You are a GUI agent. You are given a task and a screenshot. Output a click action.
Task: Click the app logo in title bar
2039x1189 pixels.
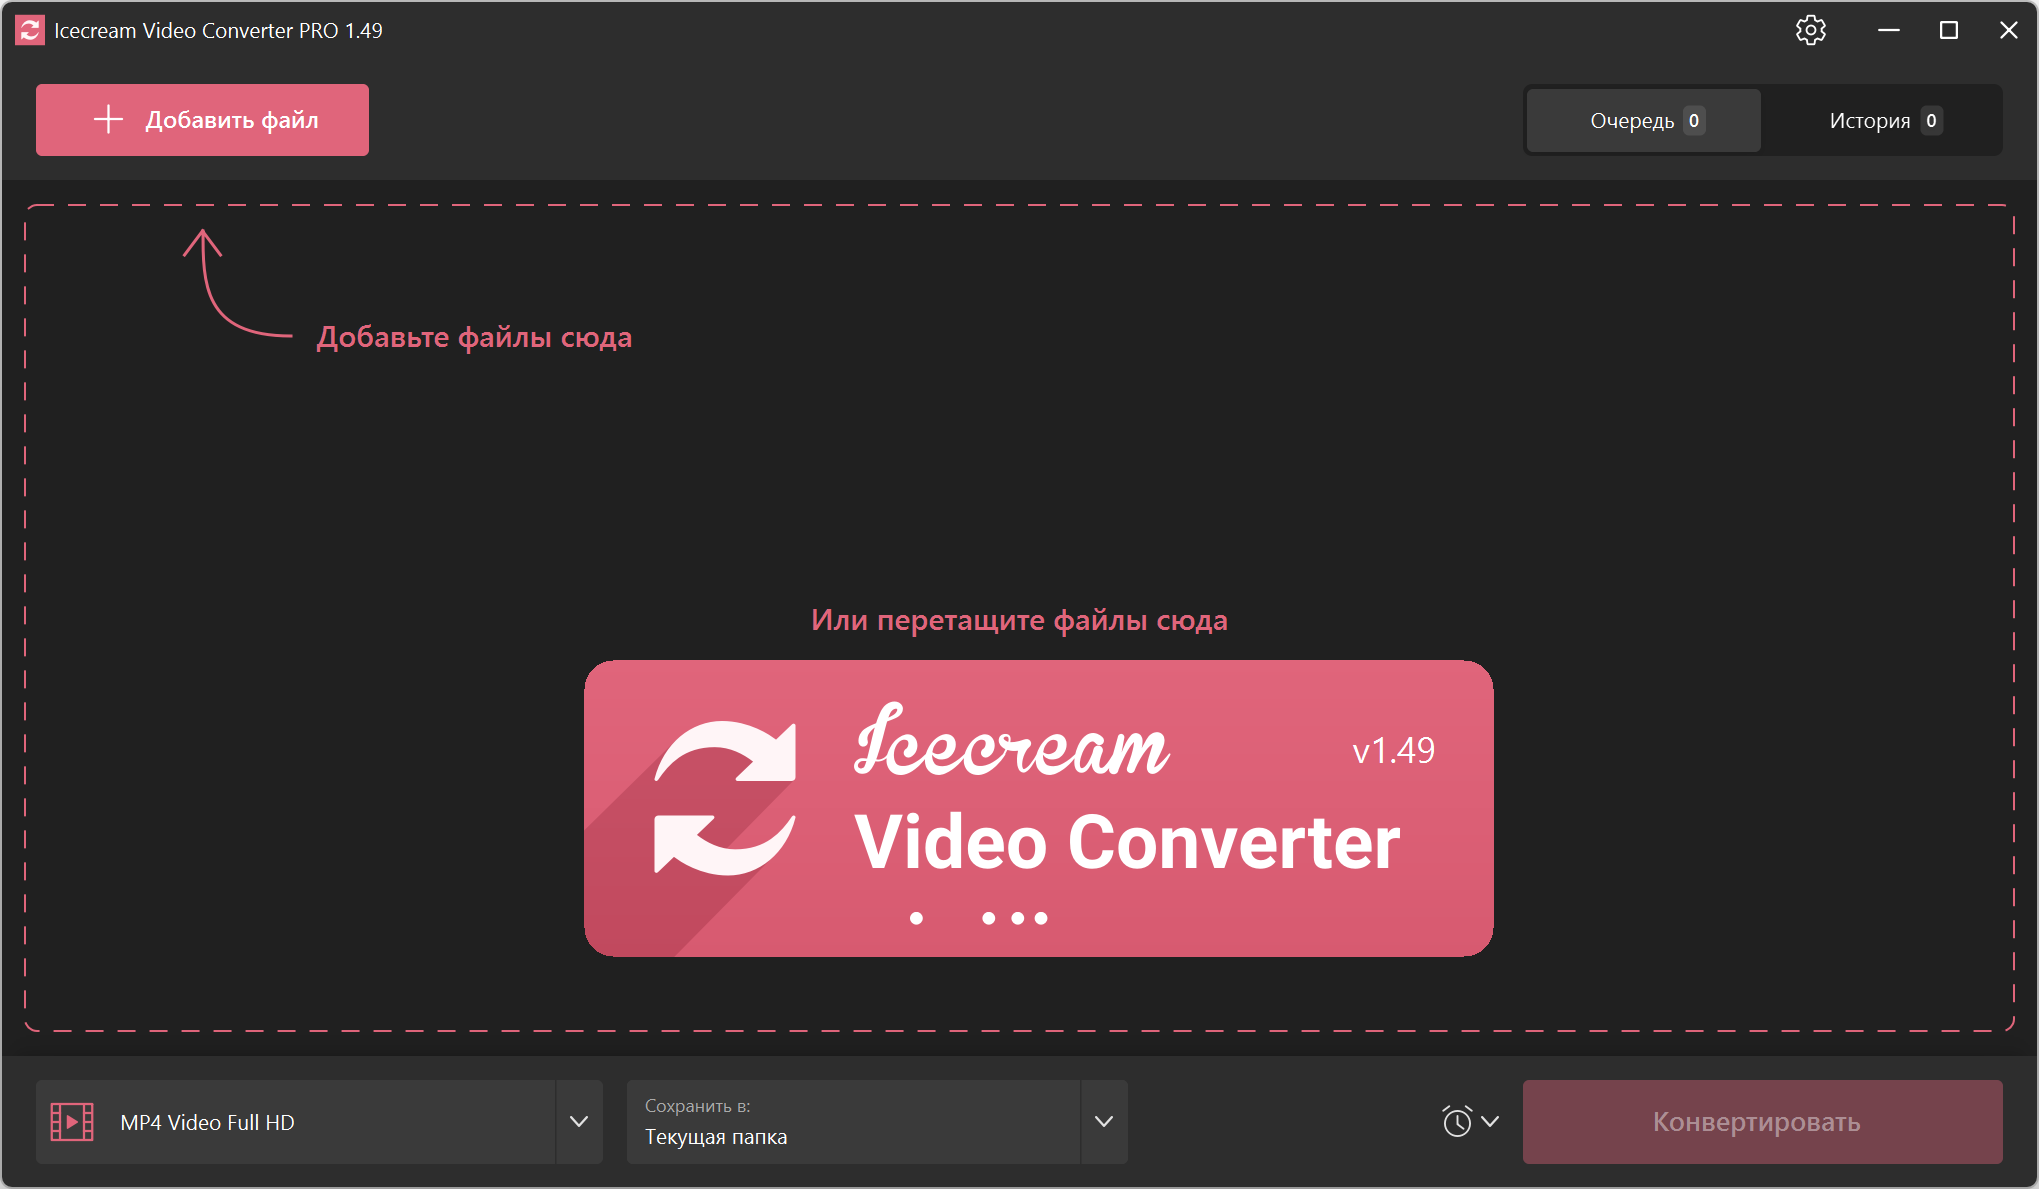click(30, 30)
